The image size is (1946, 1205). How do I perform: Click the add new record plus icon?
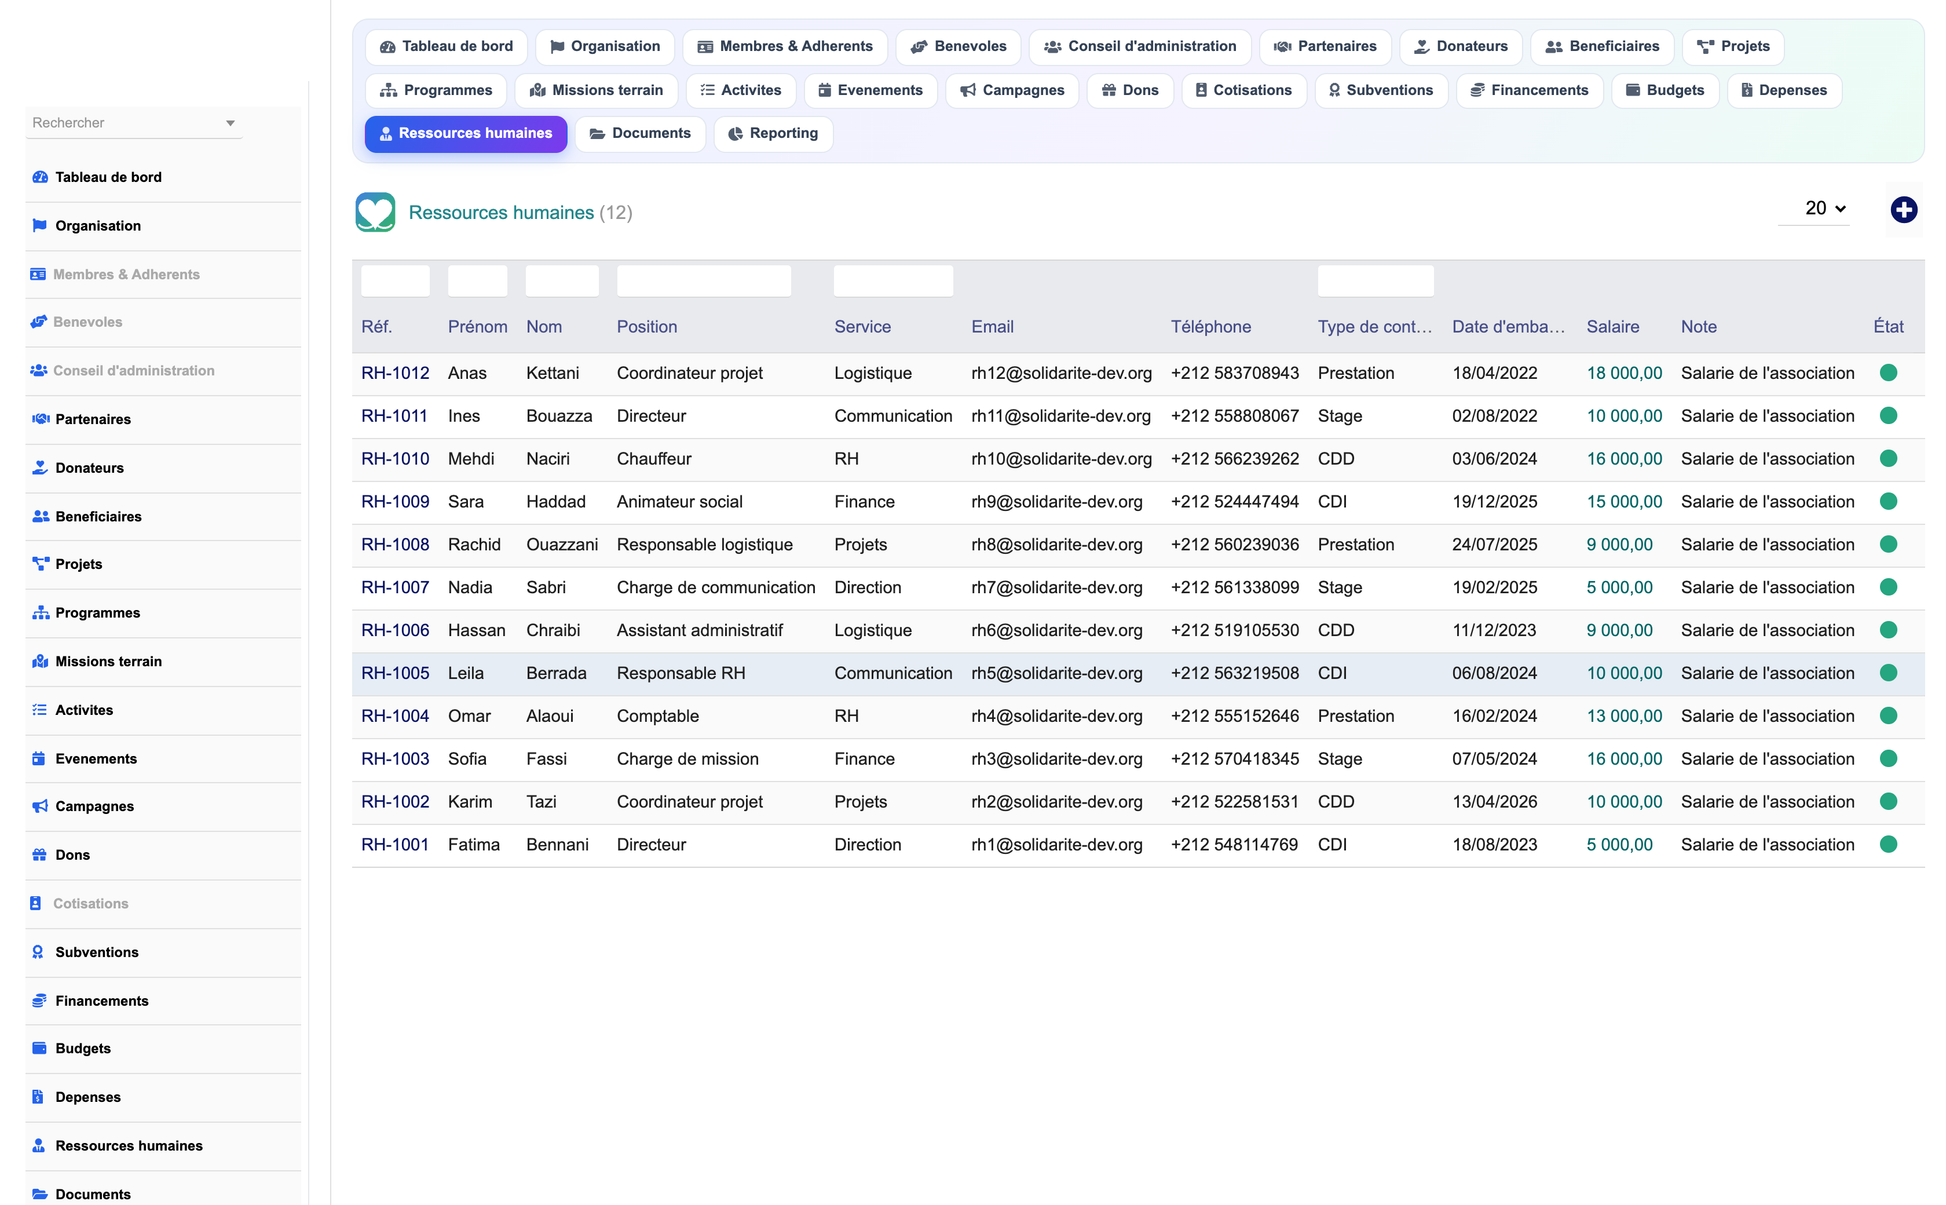pos(1903,210)
